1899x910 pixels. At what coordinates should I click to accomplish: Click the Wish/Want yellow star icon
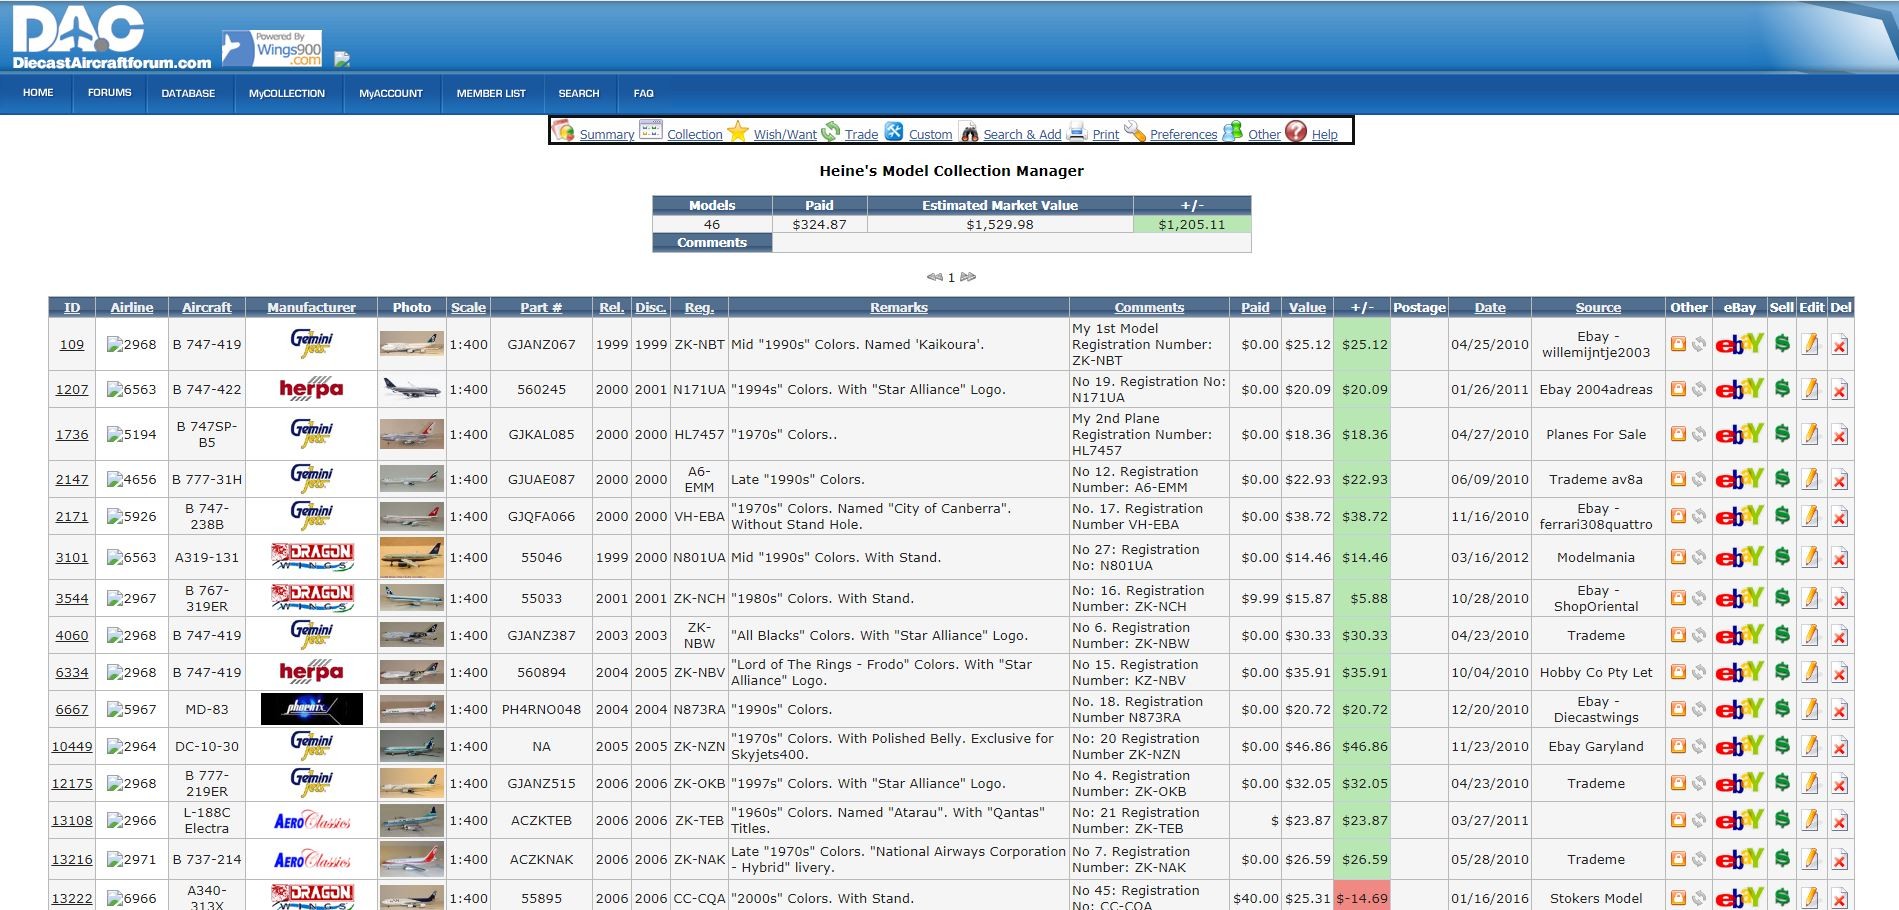click(x=738, y=131)
